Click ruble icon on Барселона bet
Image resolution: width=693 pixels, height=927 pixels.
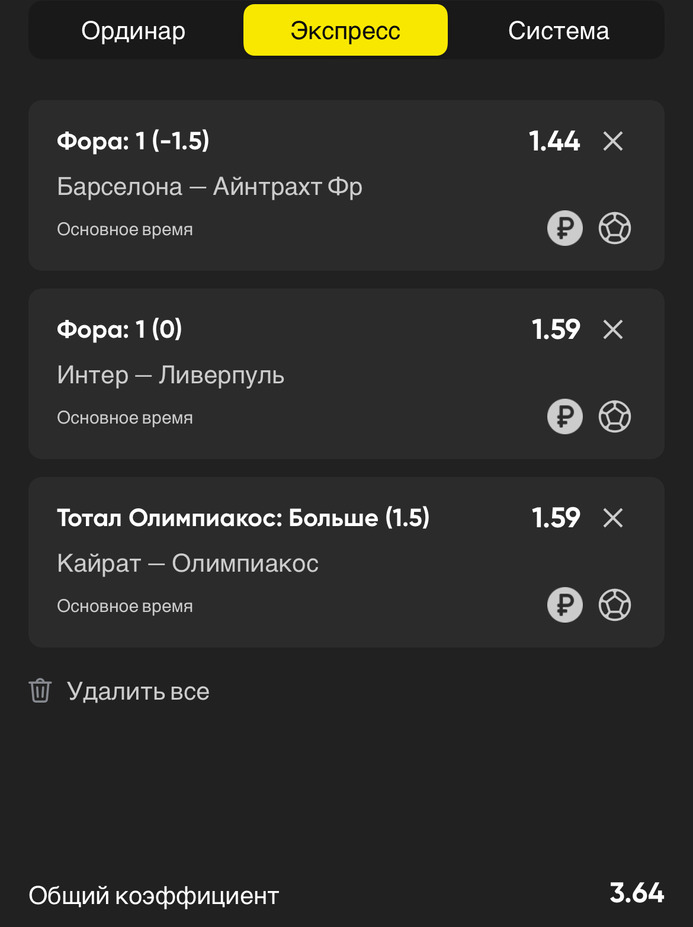(x=565, y=229)
